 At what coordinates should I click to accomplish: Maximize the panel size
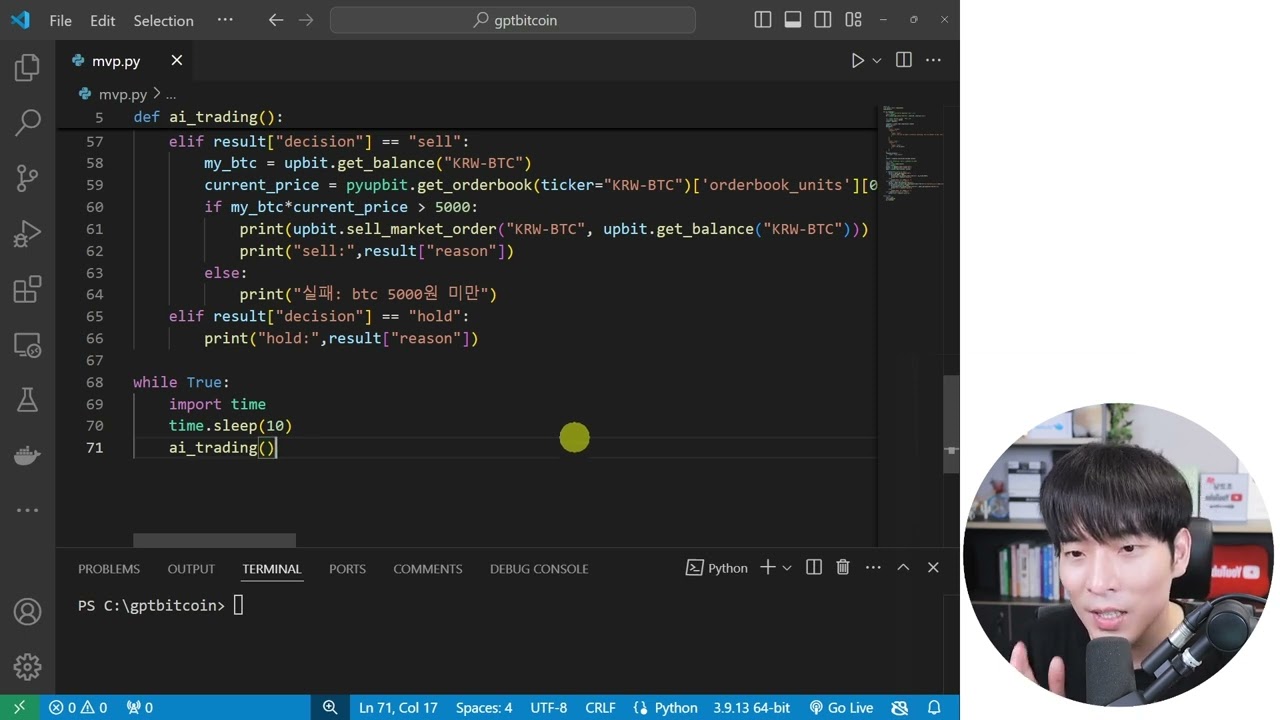pyautogui.click(x=903, y=567)
